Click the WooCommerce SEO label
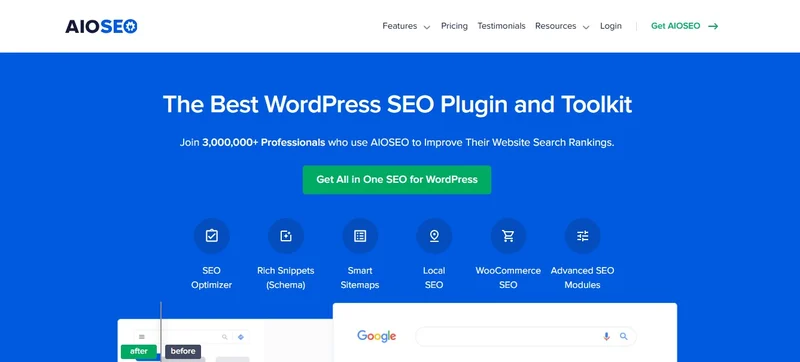The height and width of the screenshot is (362, 800). (508, 278)
